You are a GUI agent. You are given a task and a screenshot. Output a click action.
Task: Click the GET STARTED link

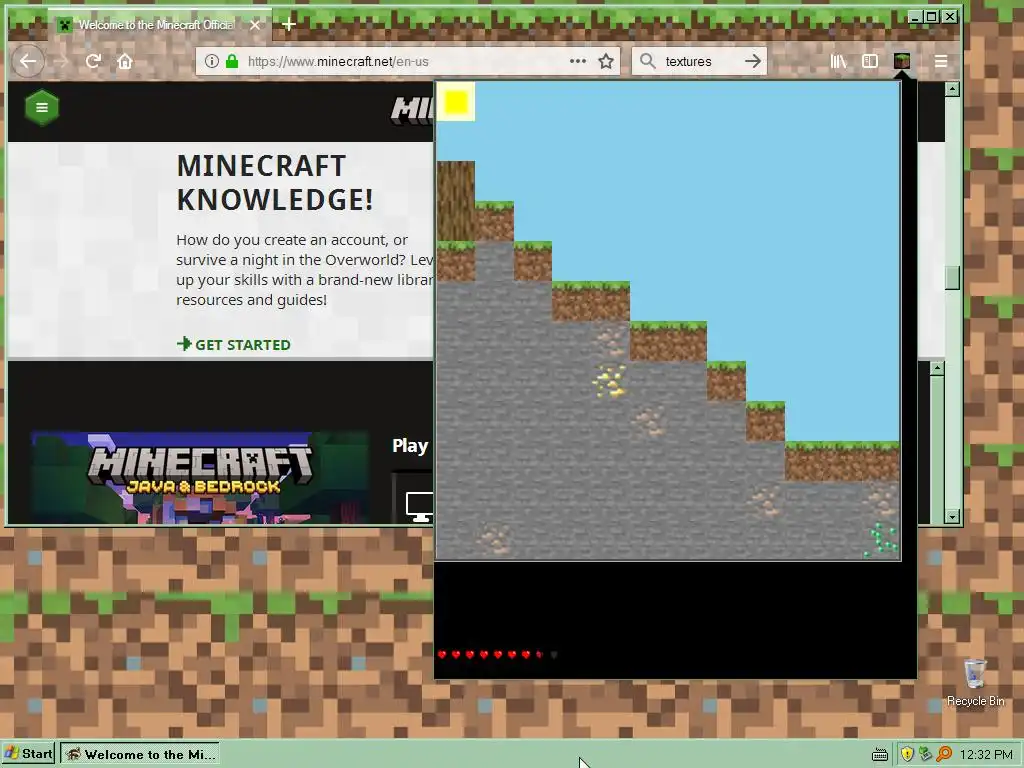pos(234,345)
